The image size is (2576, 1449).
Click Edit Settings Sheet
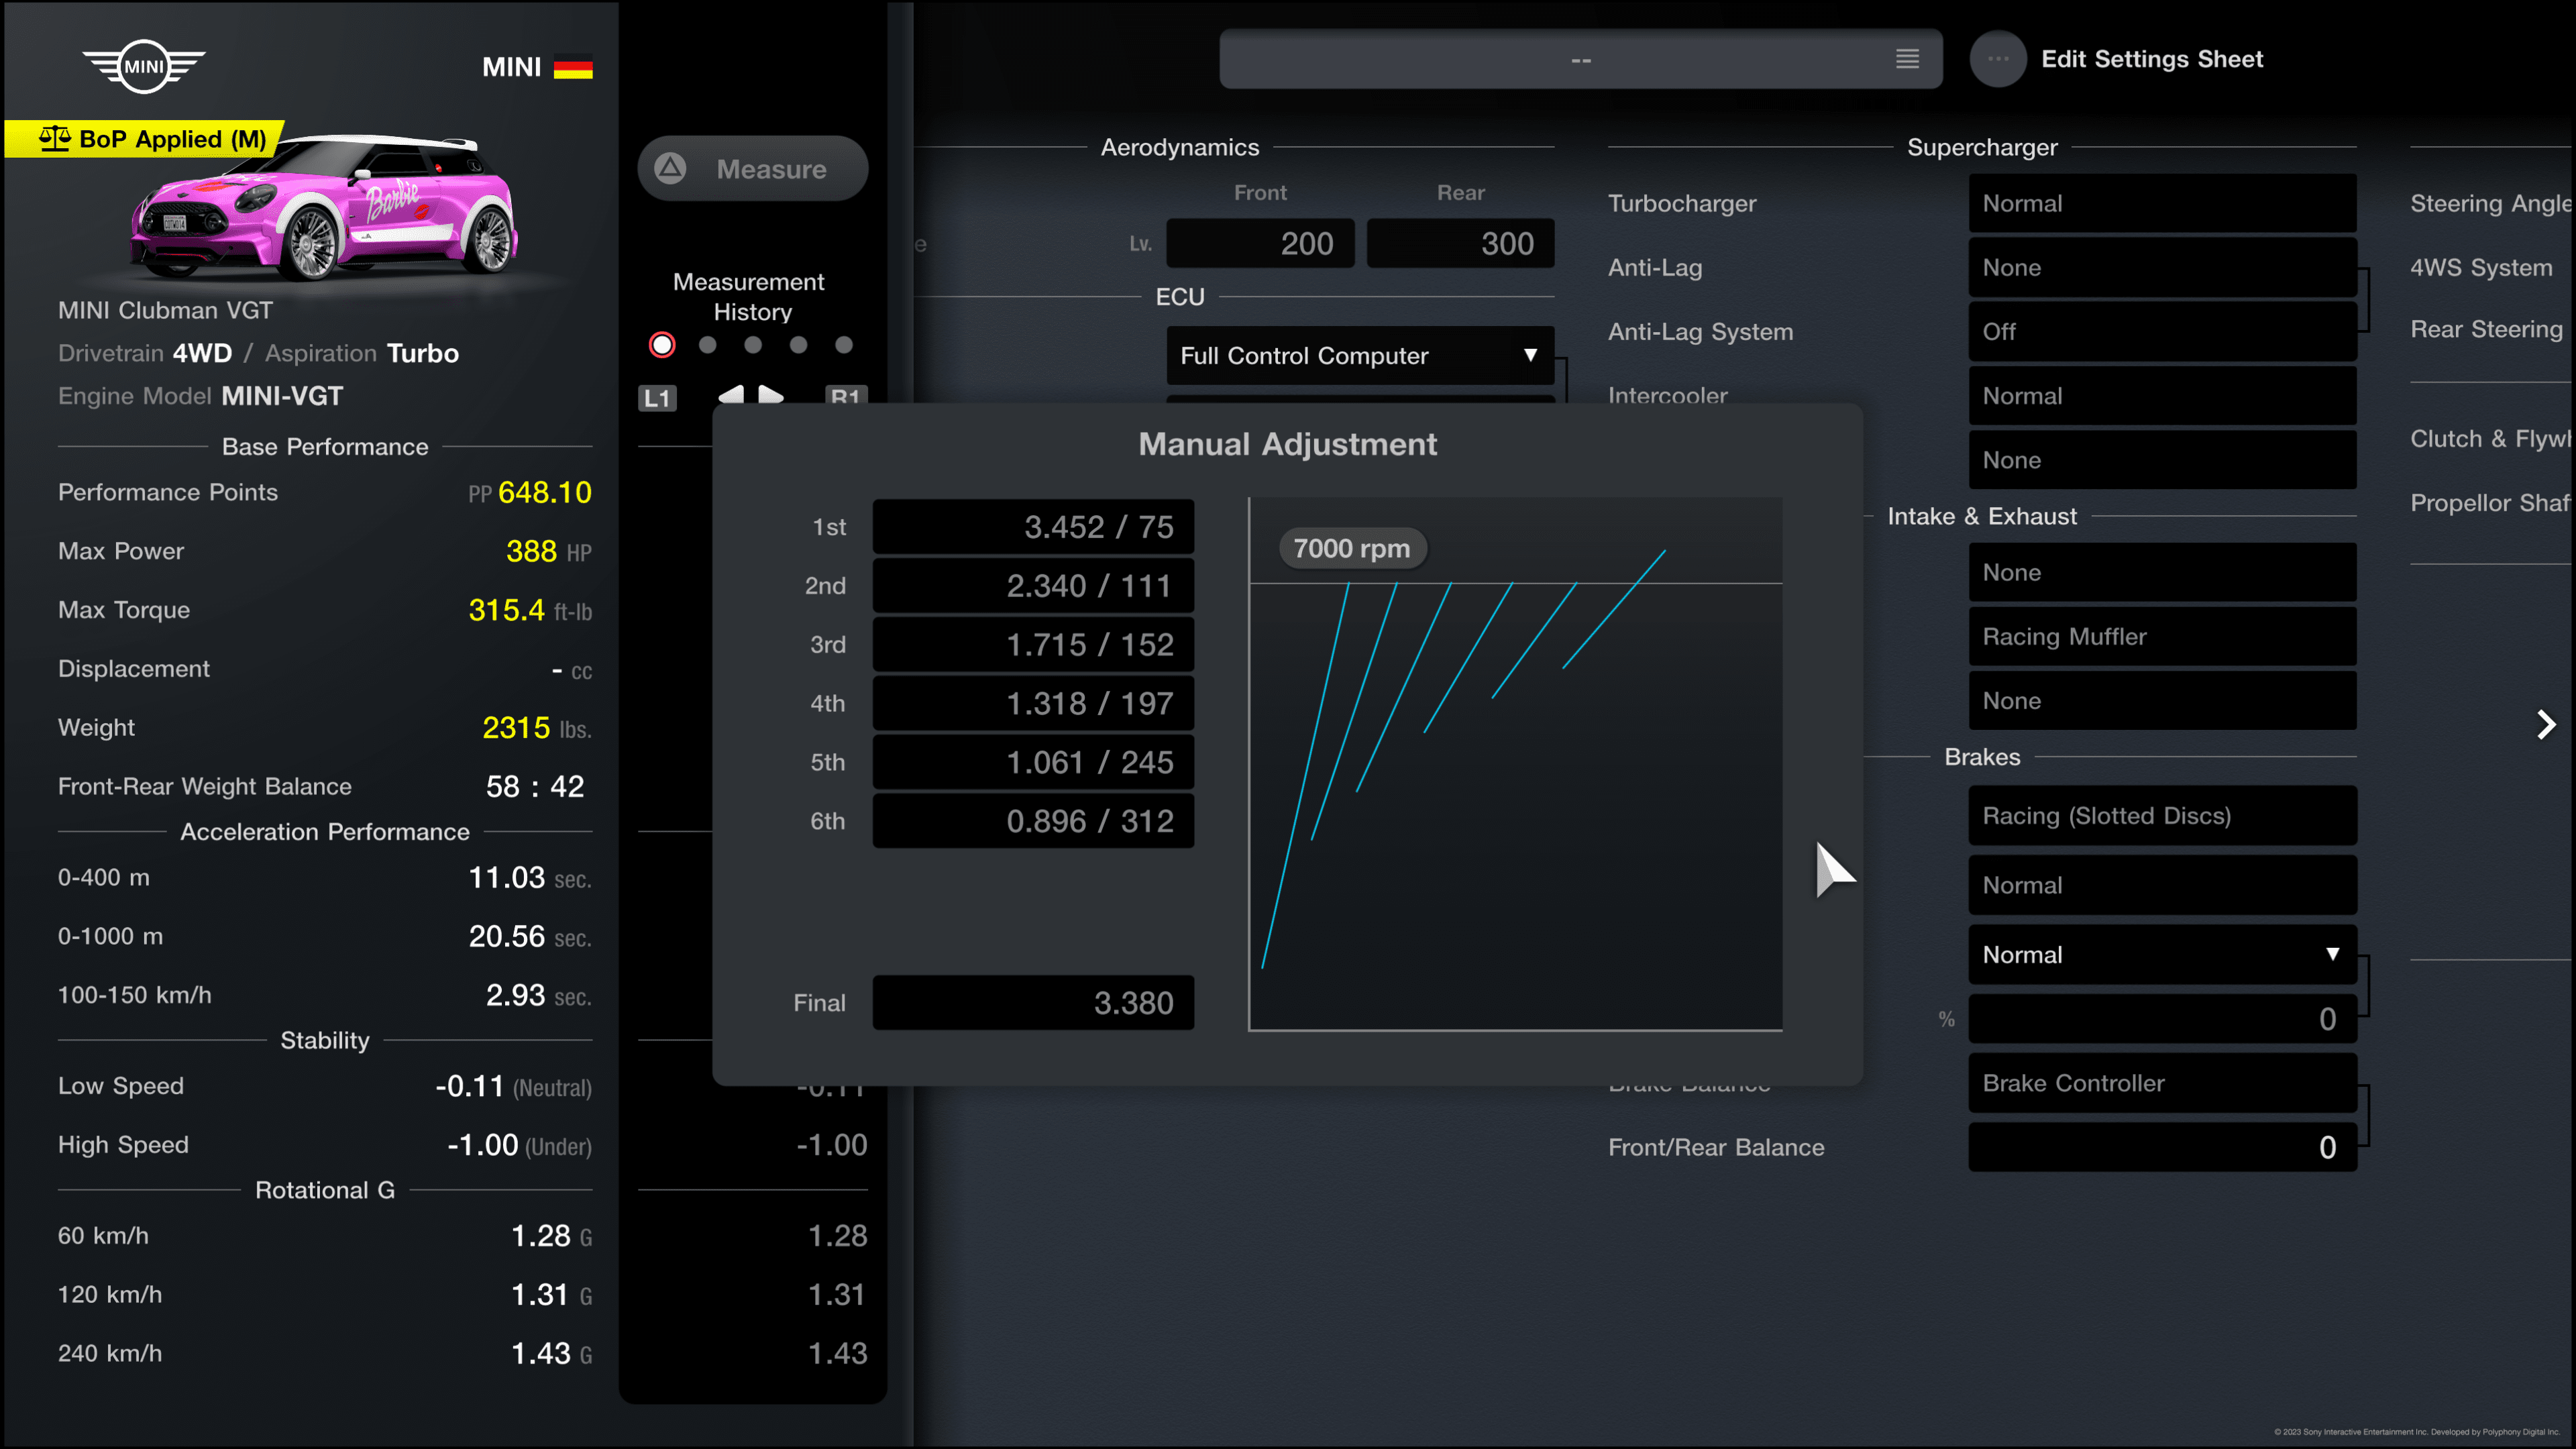click(x=2152, y=59)
